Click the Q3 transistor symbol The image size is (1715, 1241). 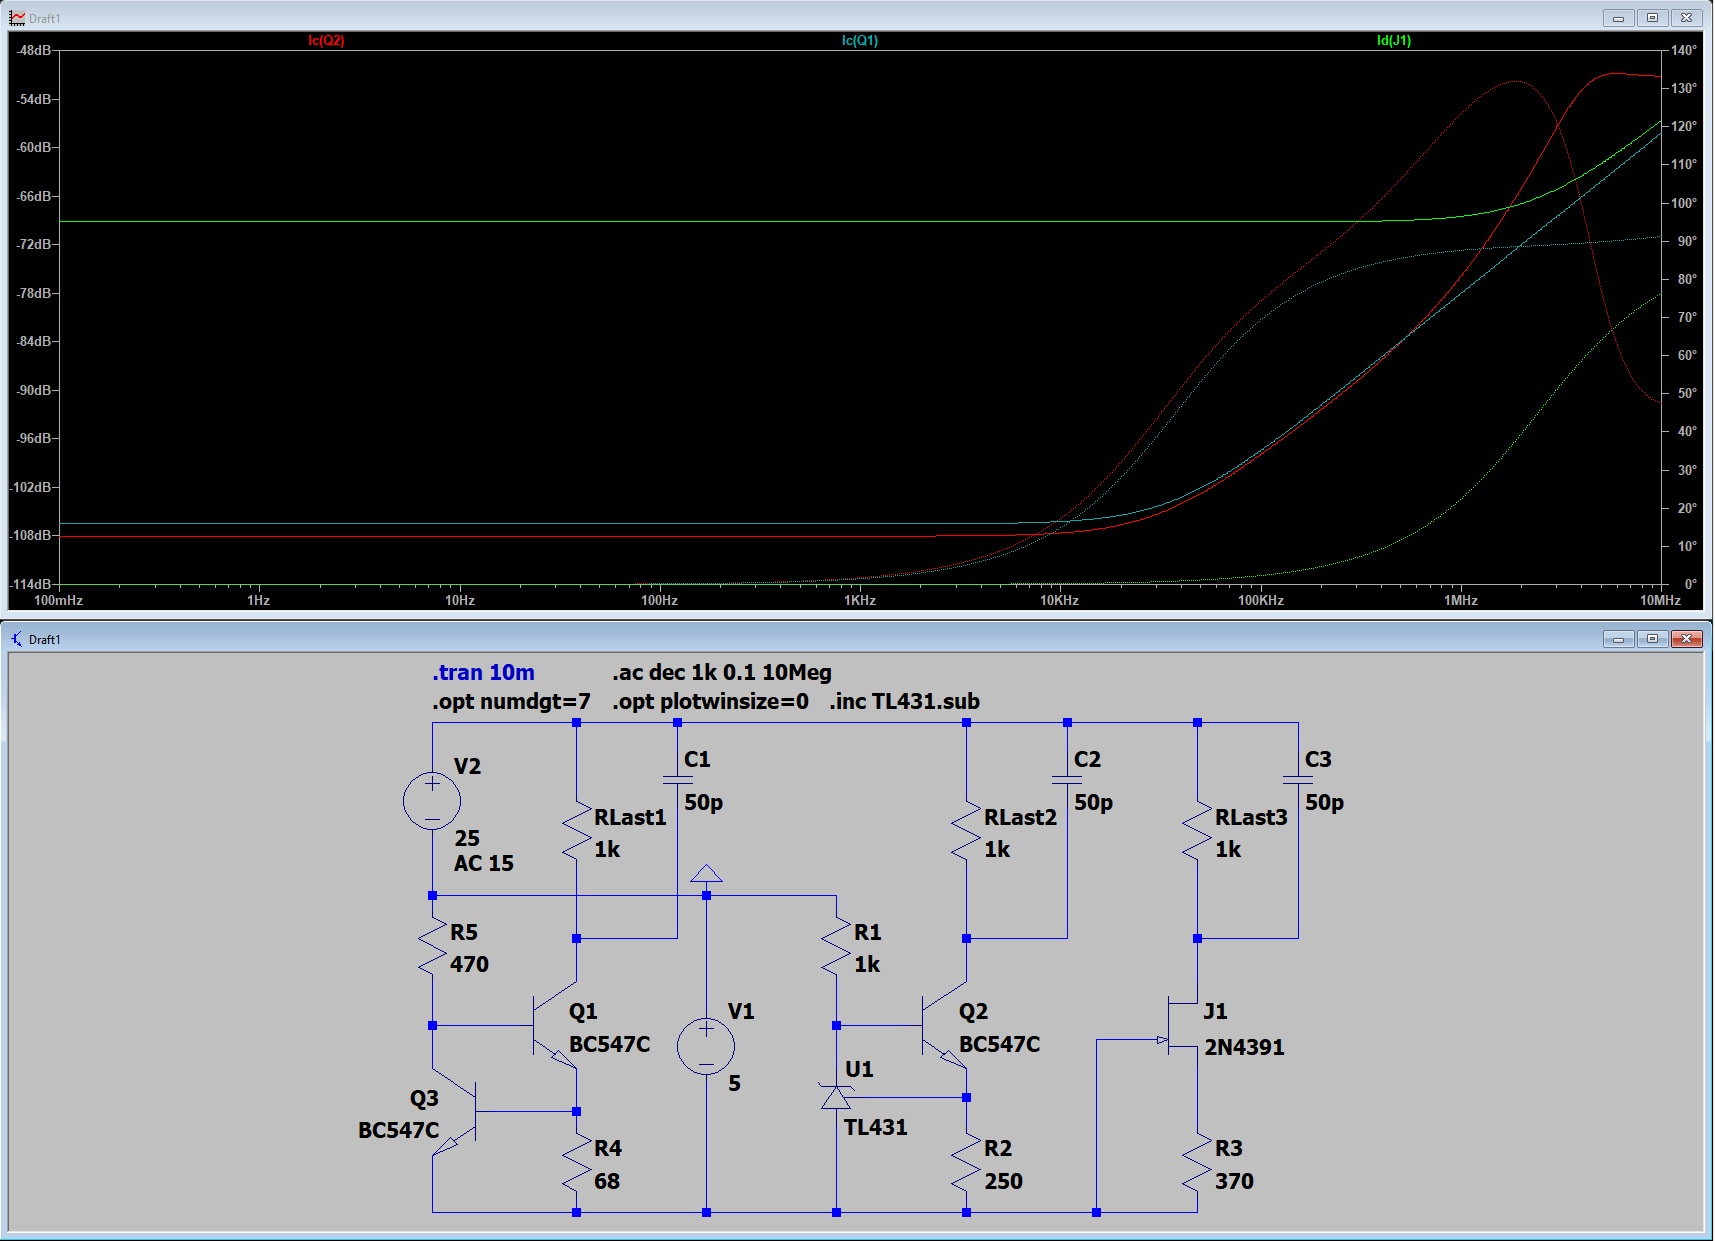pyautogui.click(x=456, y=1112)
